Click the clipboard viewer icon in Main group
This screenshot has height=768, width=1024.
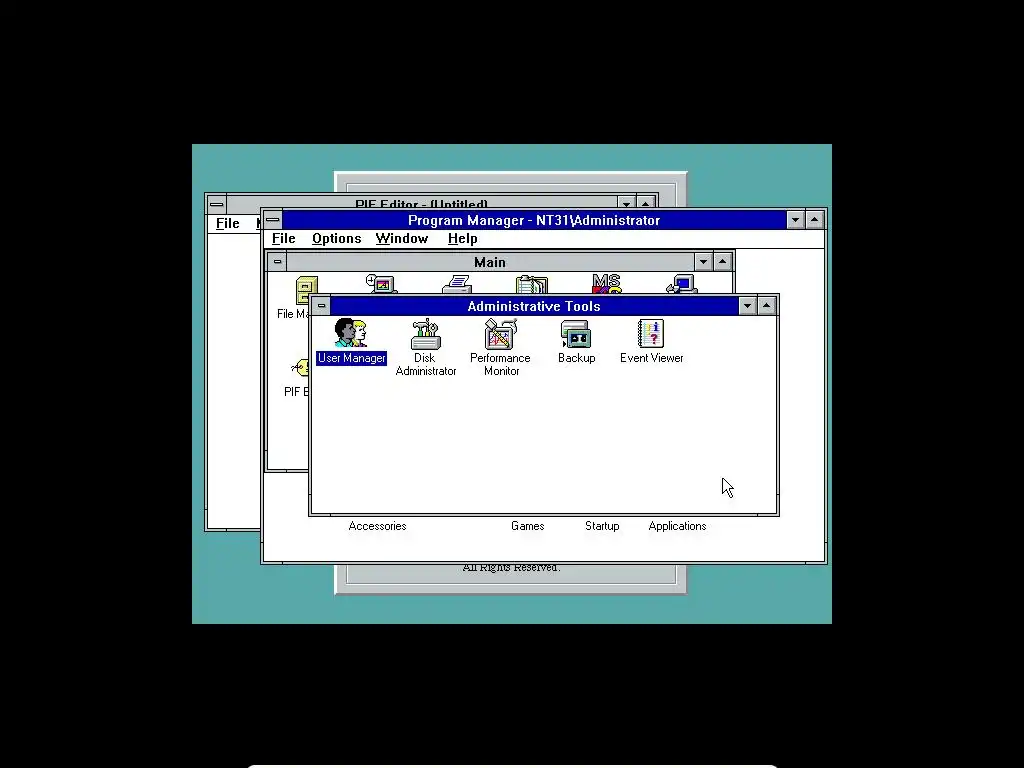click(532, 285)
